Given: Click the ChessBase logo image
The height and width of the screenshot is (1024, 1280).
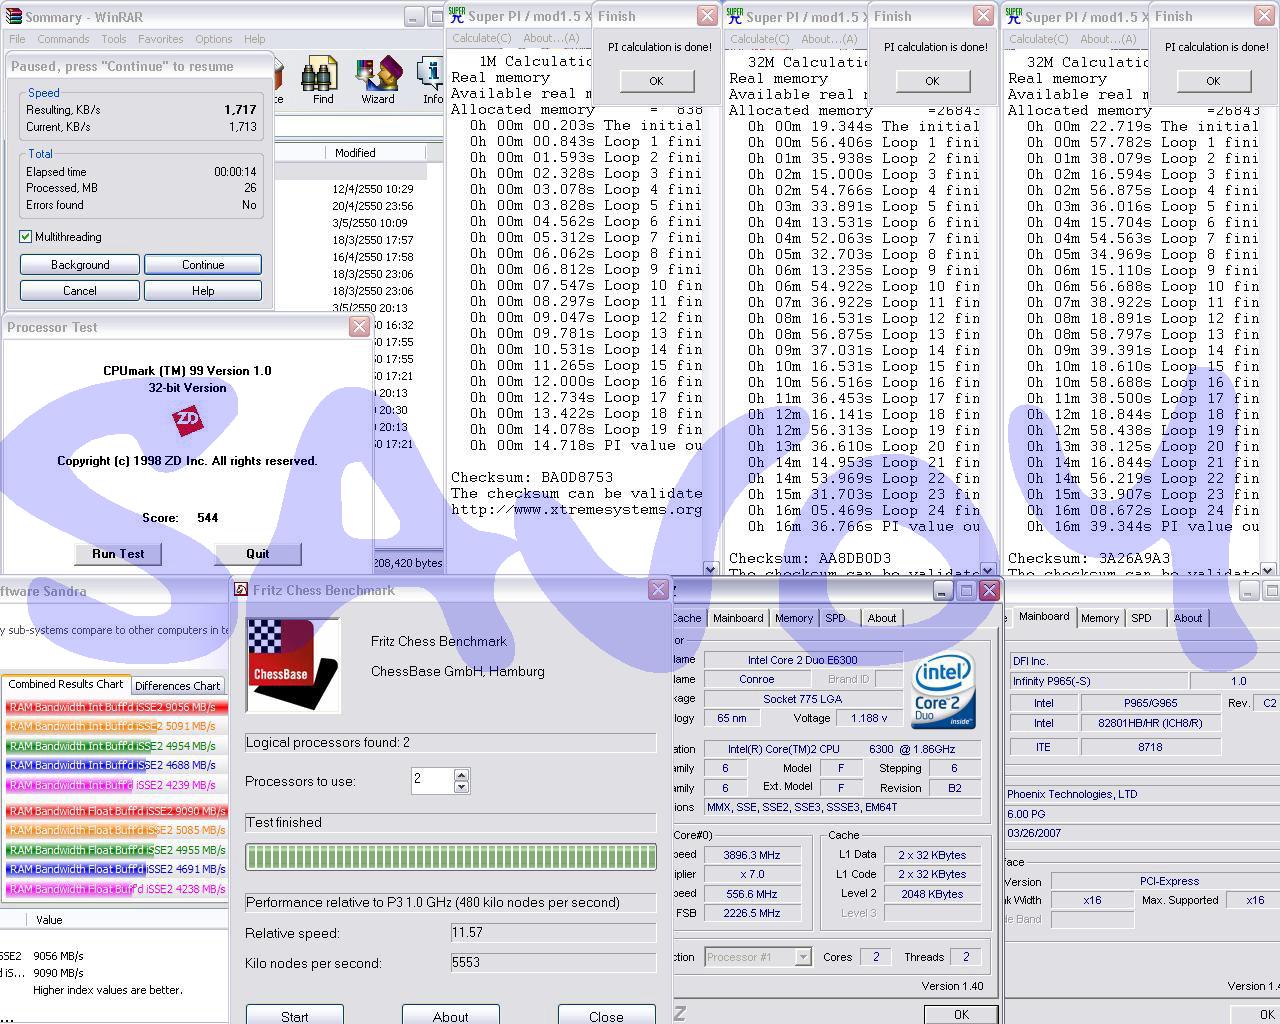Looking at the screenshot, I should click(x=293, y=666).
